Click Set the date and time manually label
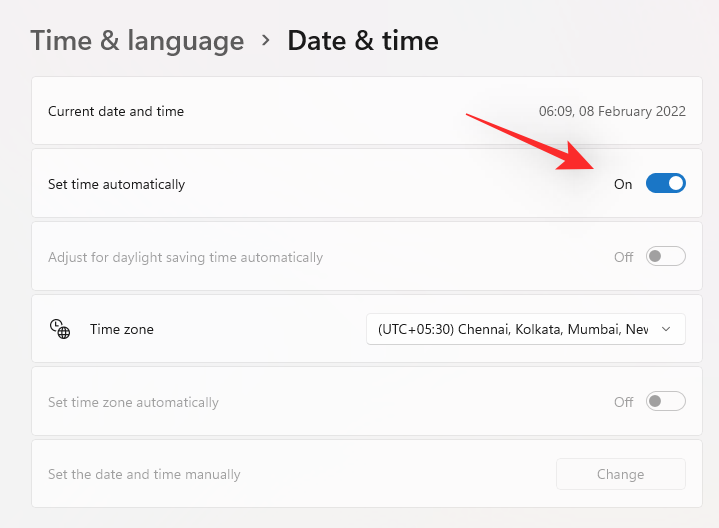Screen dimensions: 719x528 pyautogui.click(x=144, y=474)
